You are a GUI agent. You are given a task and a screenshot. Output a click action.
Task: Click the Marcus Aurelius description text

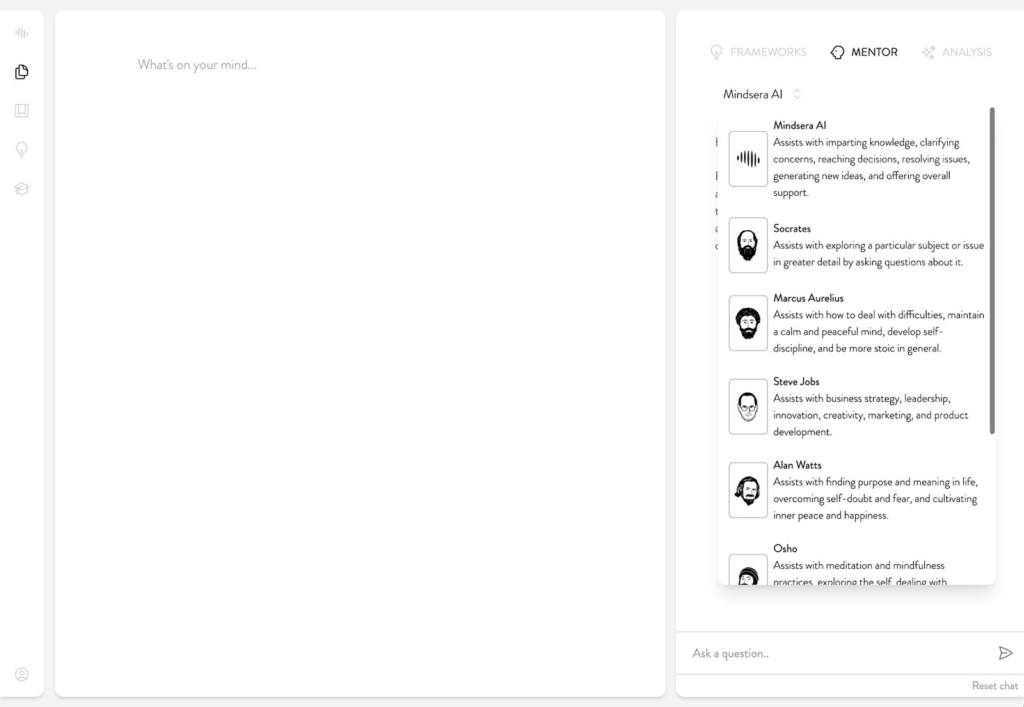[878, 331]
